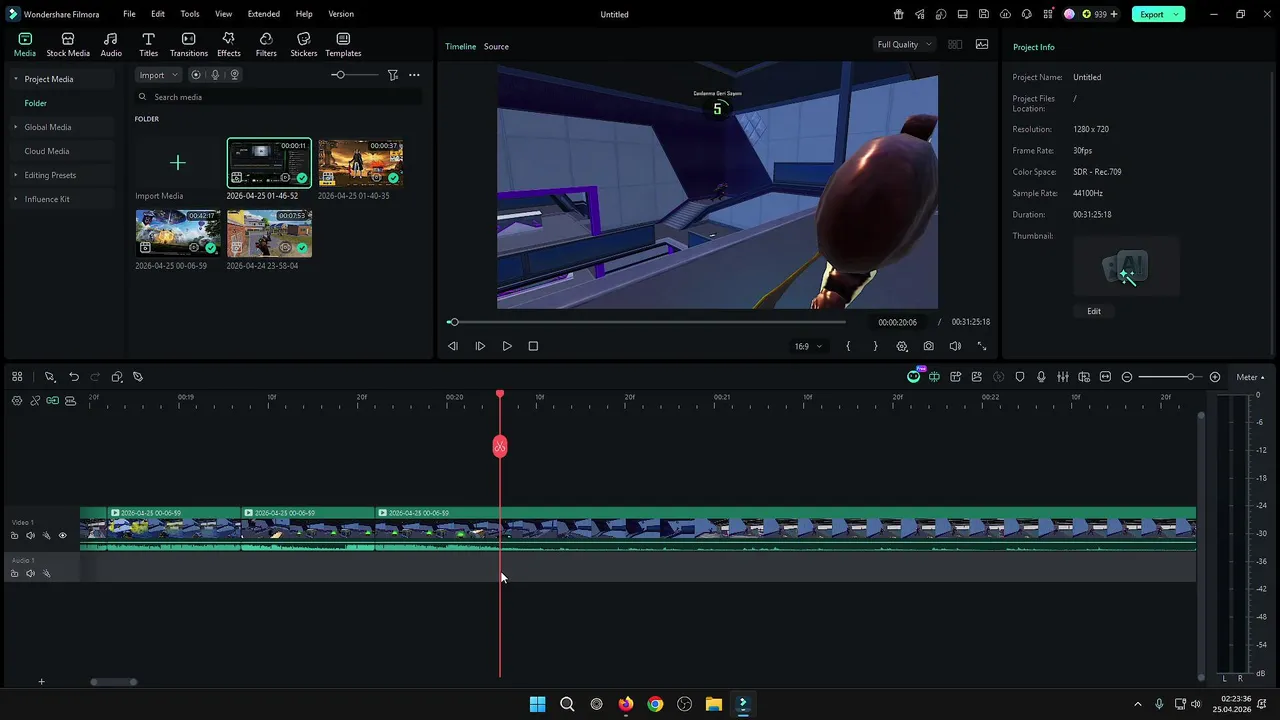This screenshot has height=720, width=1280.
Task: Open preview volume control
Action: tap(955, 346)
